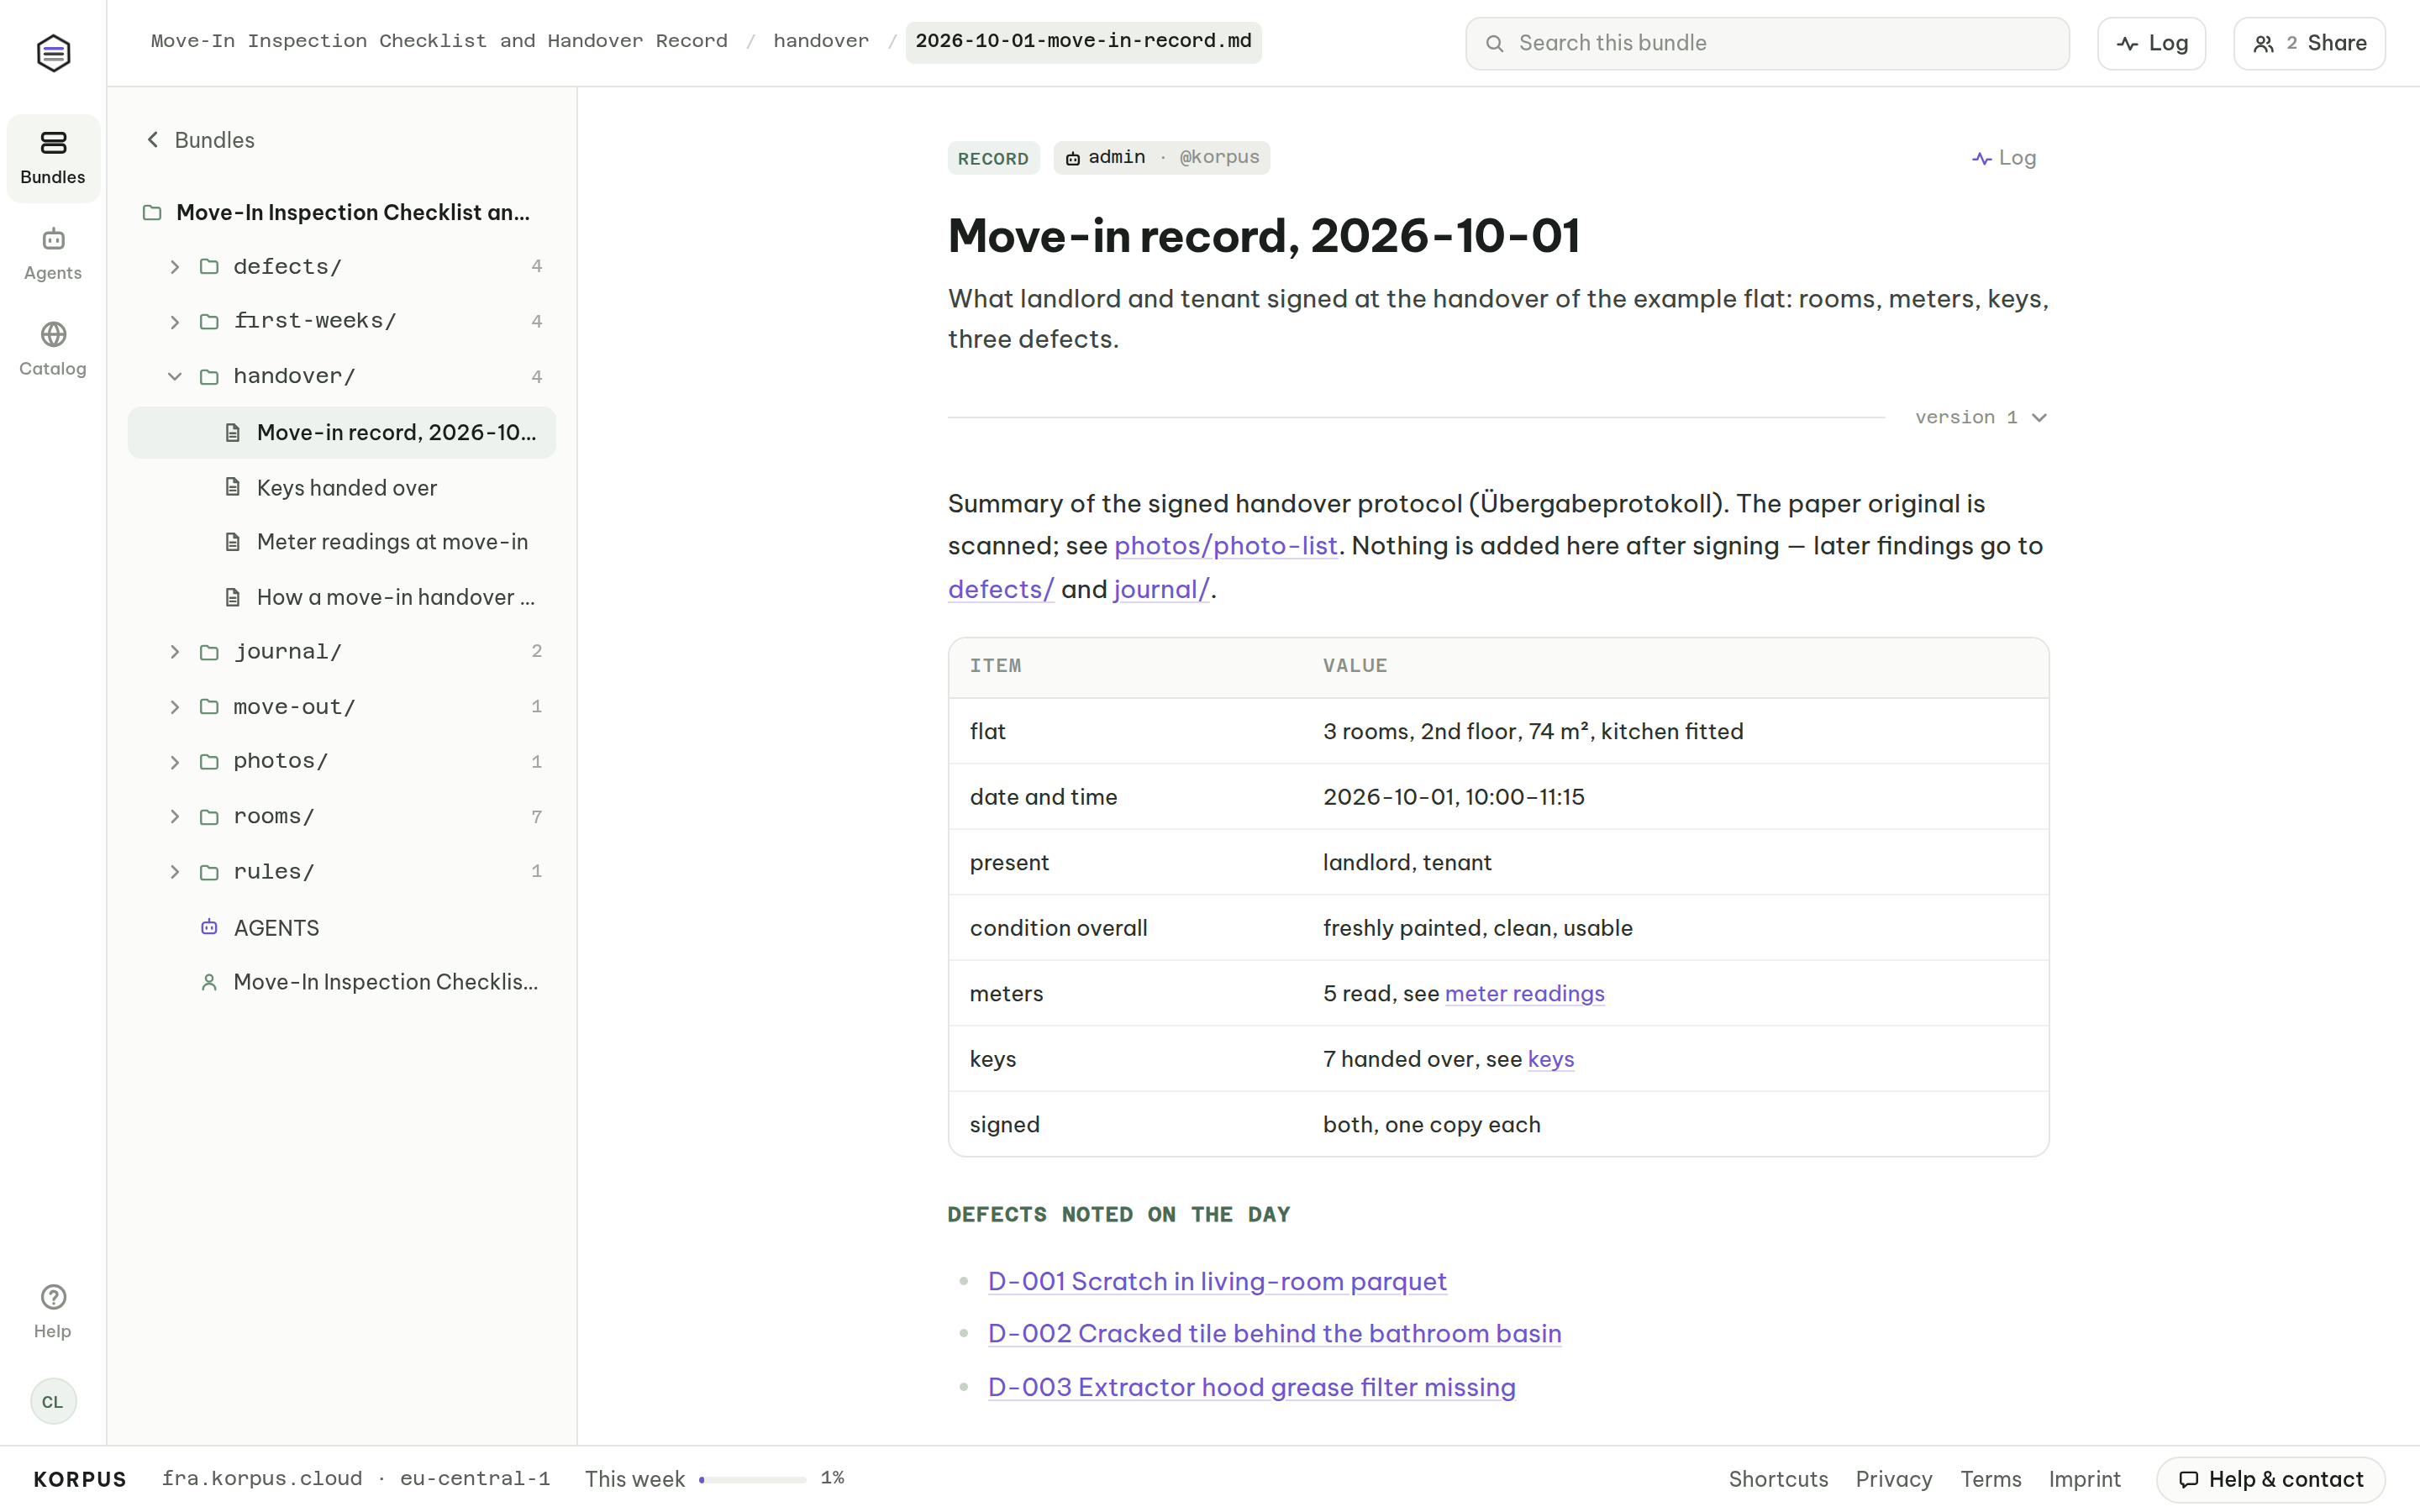Click the defects/ folder icon
The width and height of the screenshot is (2420, 1512).
tap(209, 266)
